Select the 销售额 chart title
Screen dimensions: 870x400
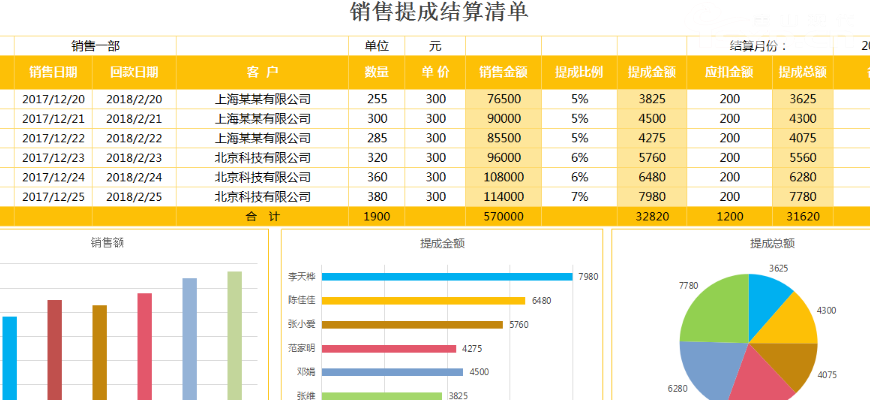coord(107,242)
